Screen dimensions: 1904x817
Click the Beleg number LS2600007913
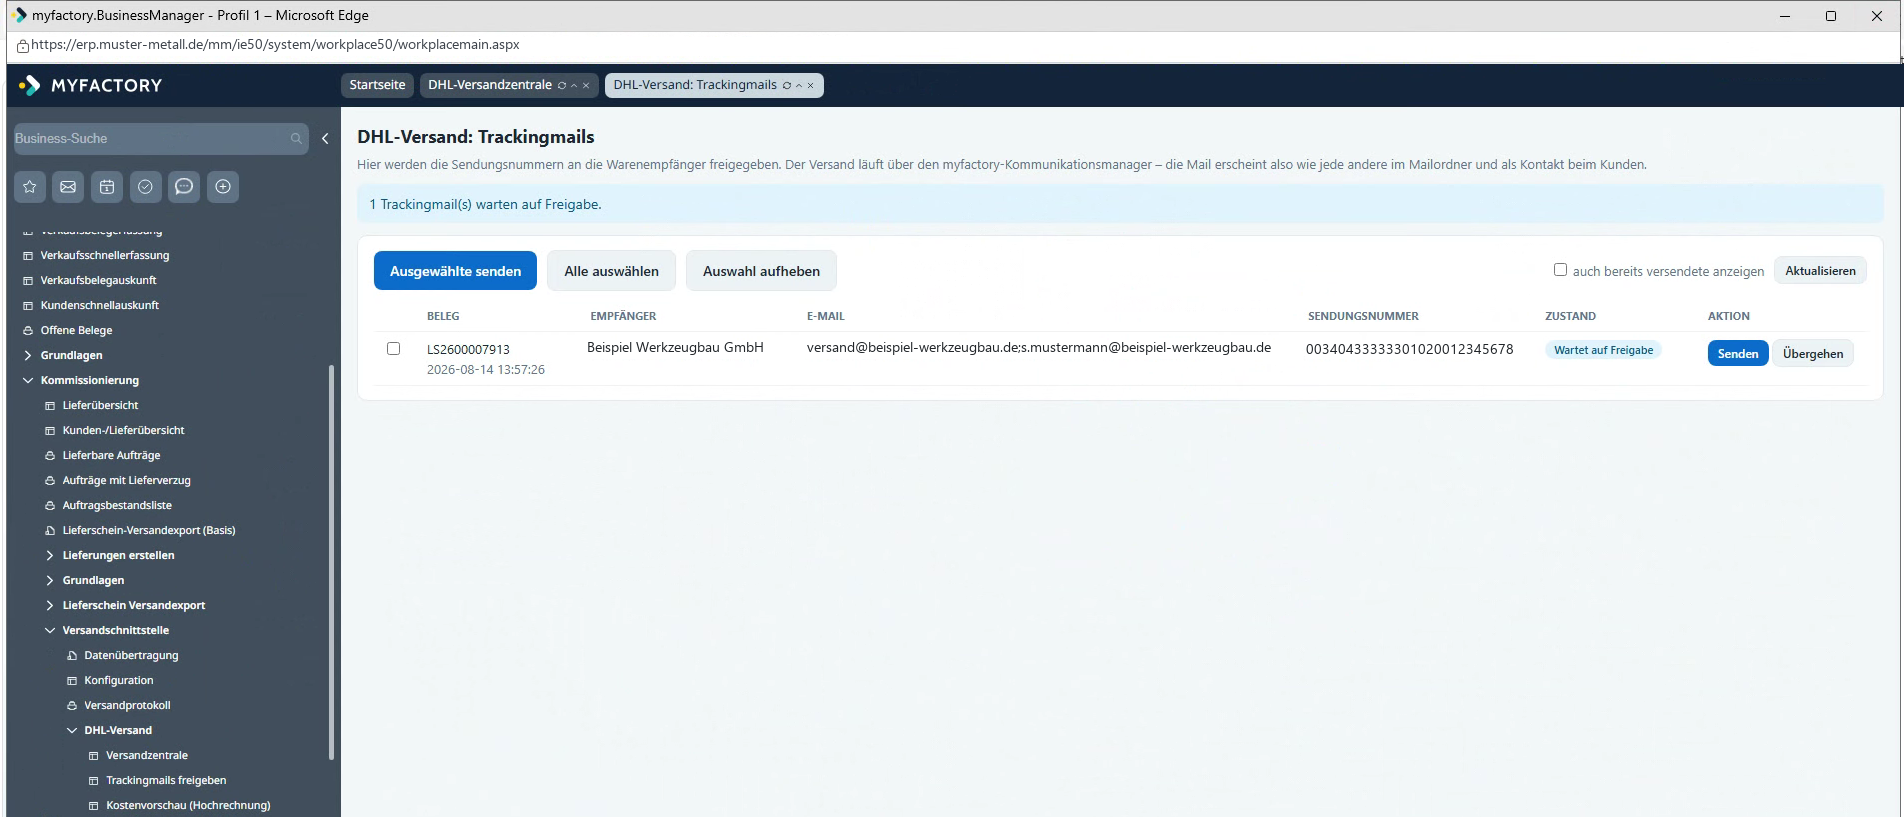468,349
